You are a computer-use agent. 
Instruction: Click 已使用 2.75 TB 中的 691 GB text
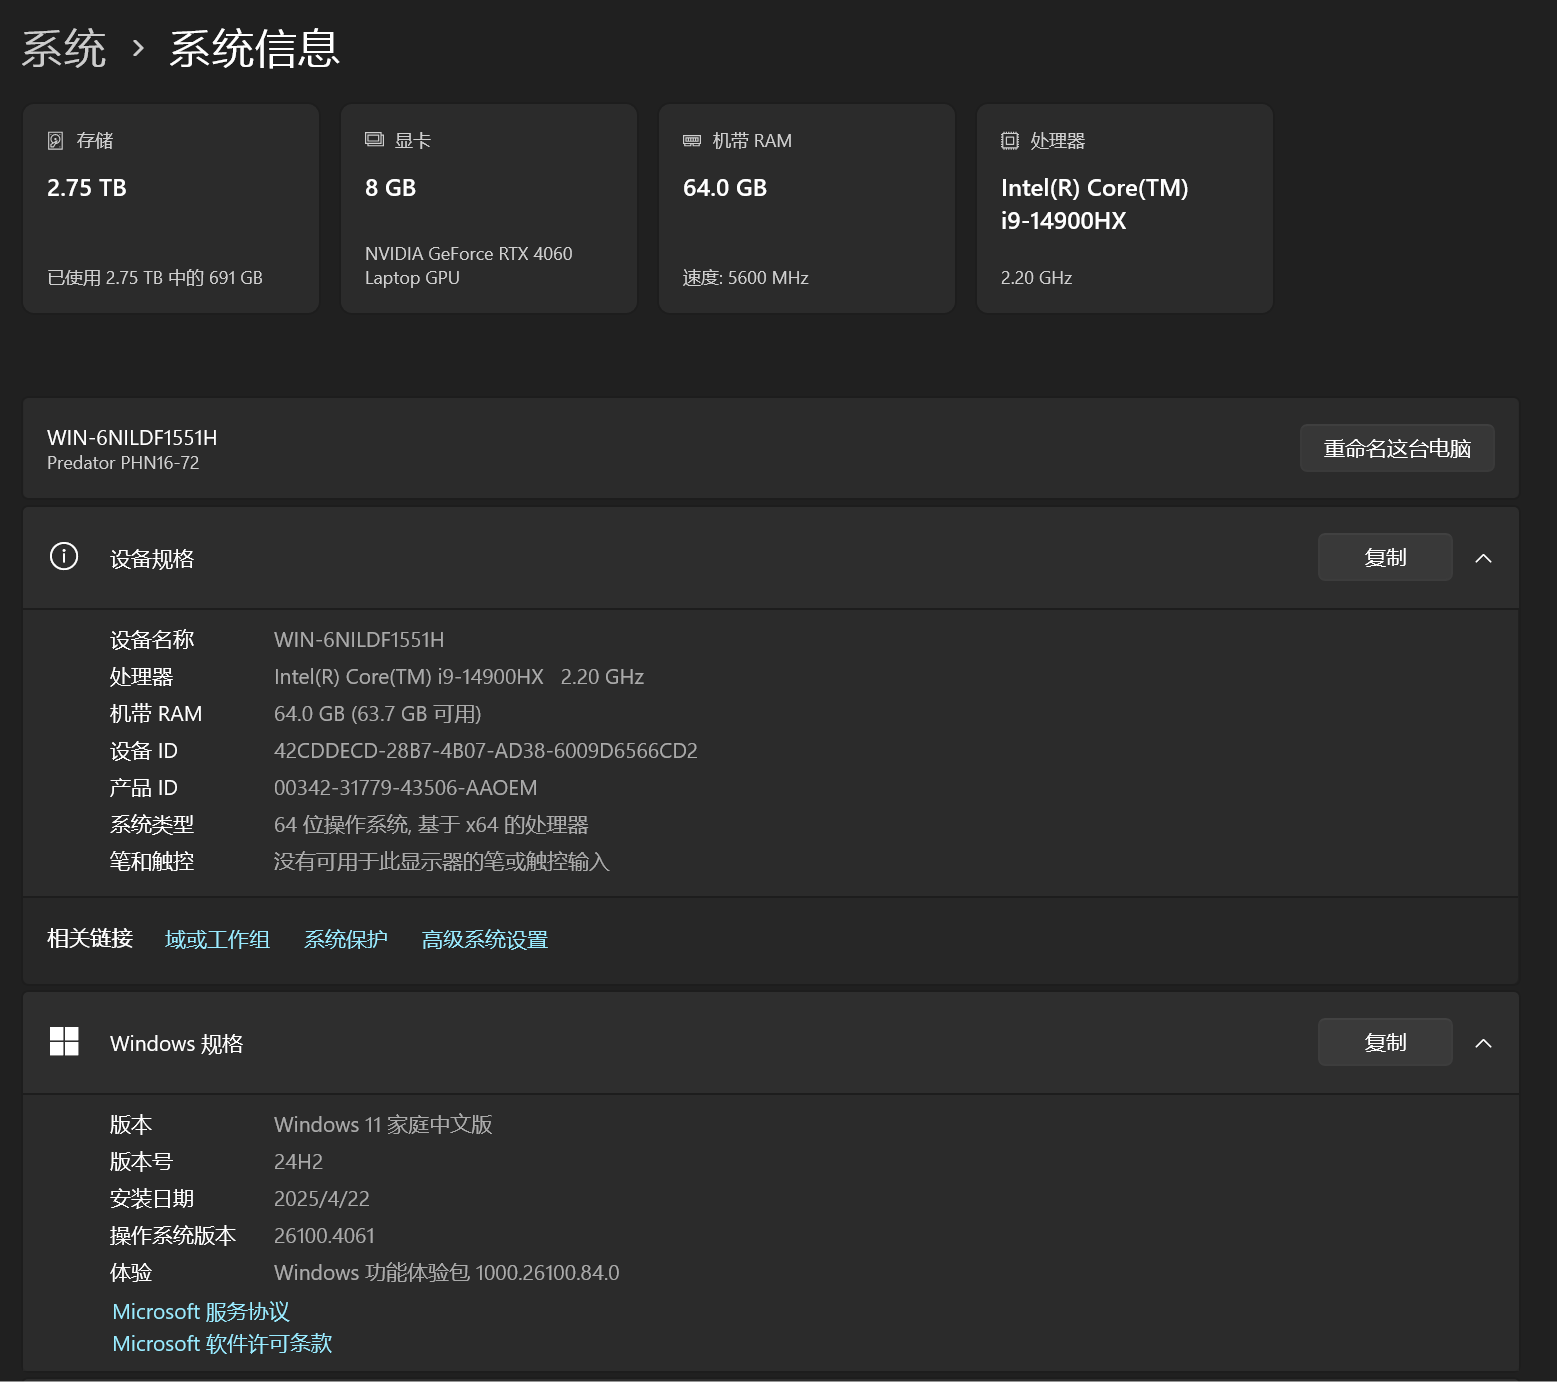(155, 277)
